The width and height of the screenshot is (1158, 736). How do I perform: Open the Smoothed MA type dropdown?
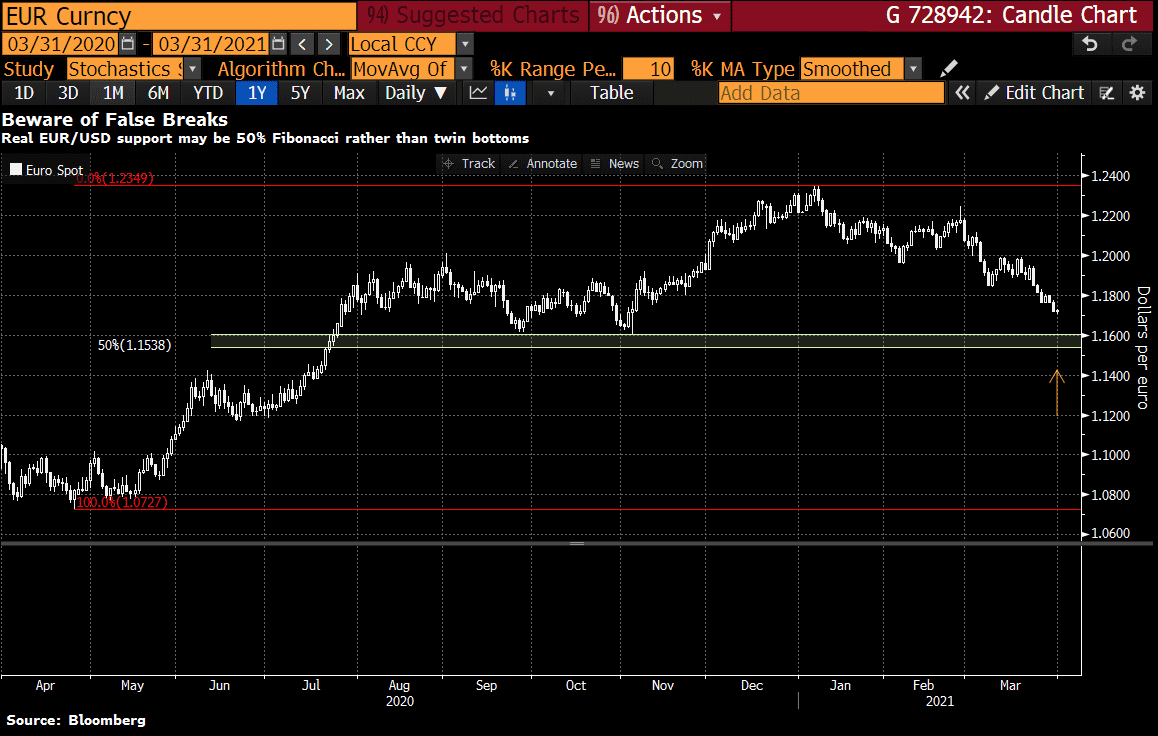[913, 69]
